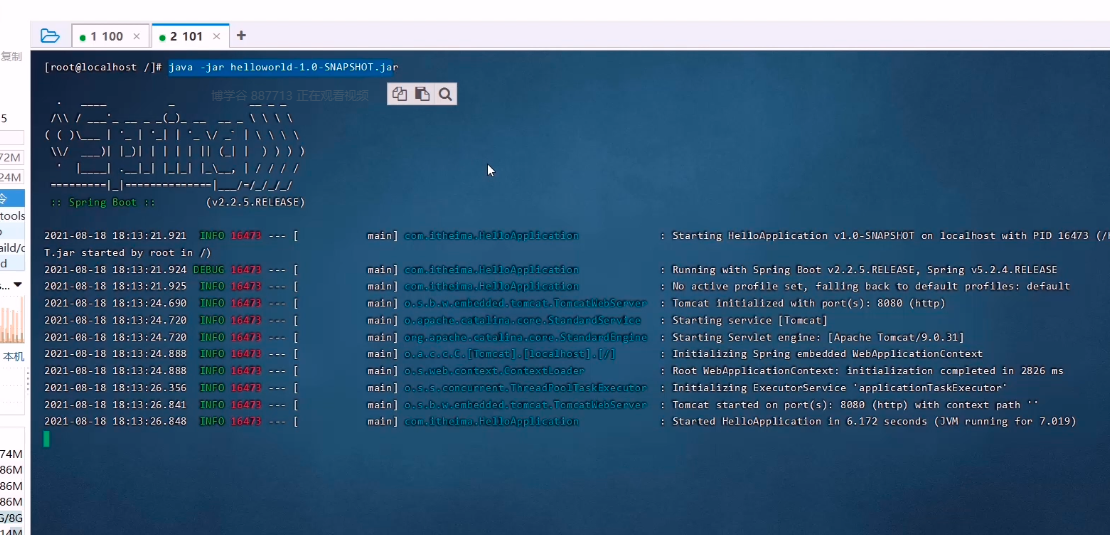Click timestamp '2021-08-18 18:13:26.848'

(x=115, y=422)
